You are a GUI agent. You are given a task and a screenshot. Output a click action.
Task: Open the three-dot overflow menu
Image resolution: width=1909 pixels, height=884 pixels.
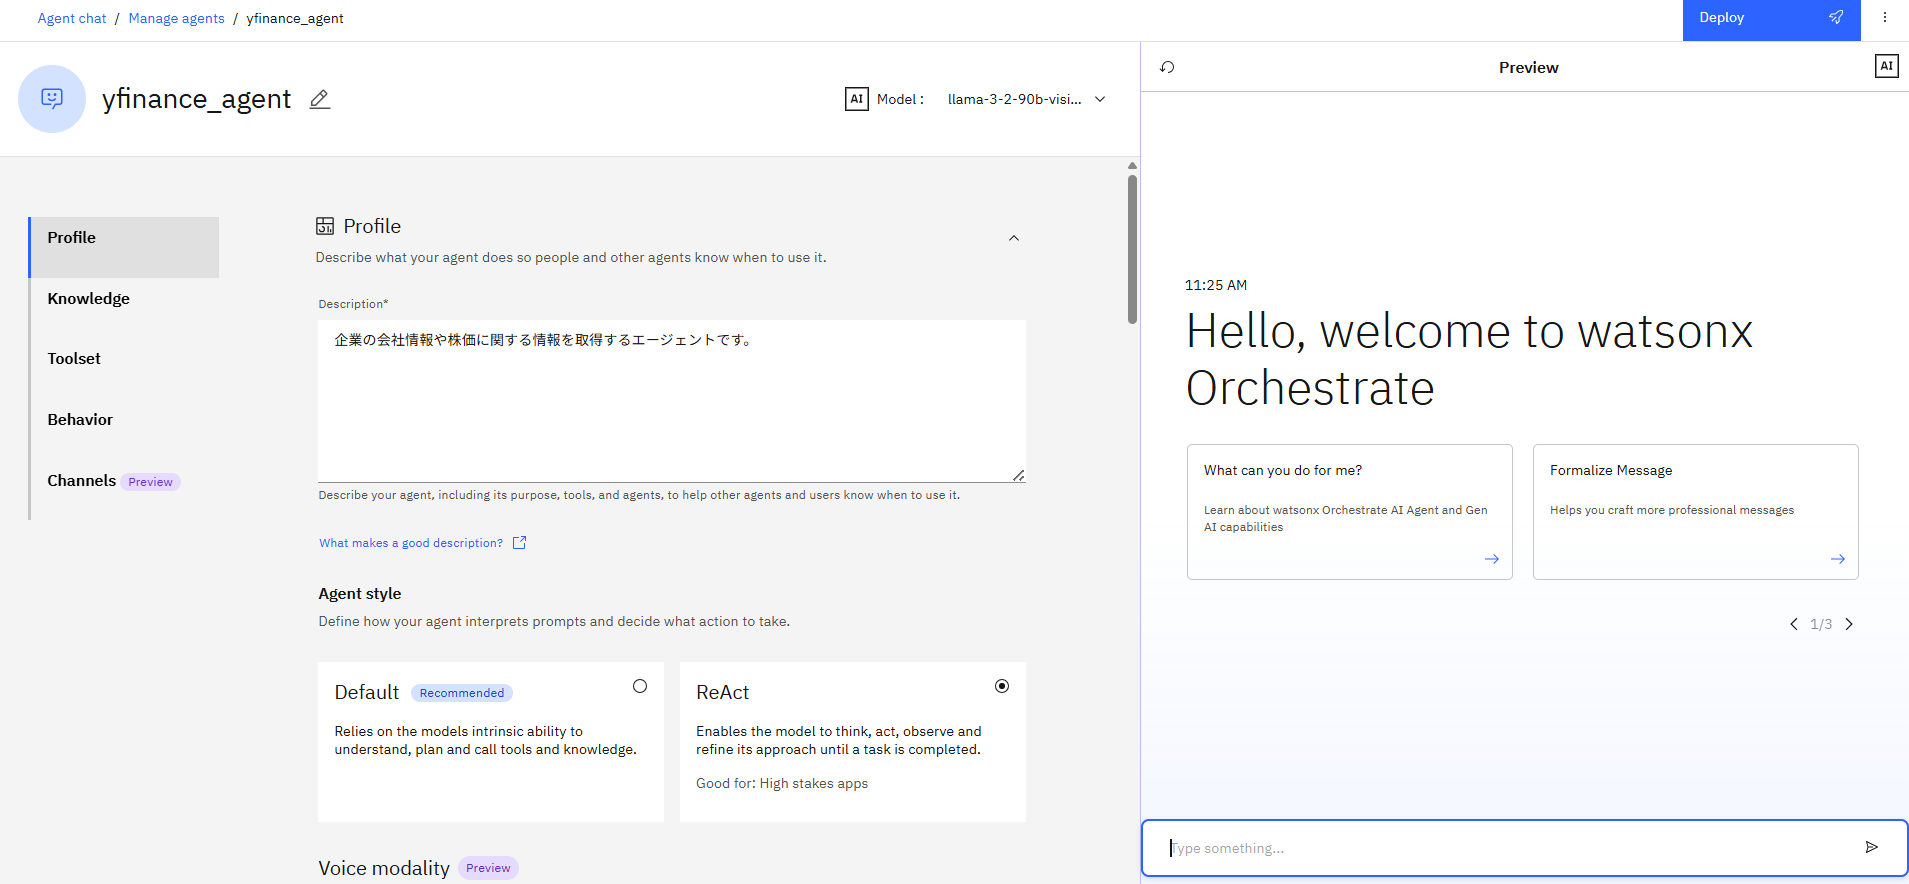1885,18
